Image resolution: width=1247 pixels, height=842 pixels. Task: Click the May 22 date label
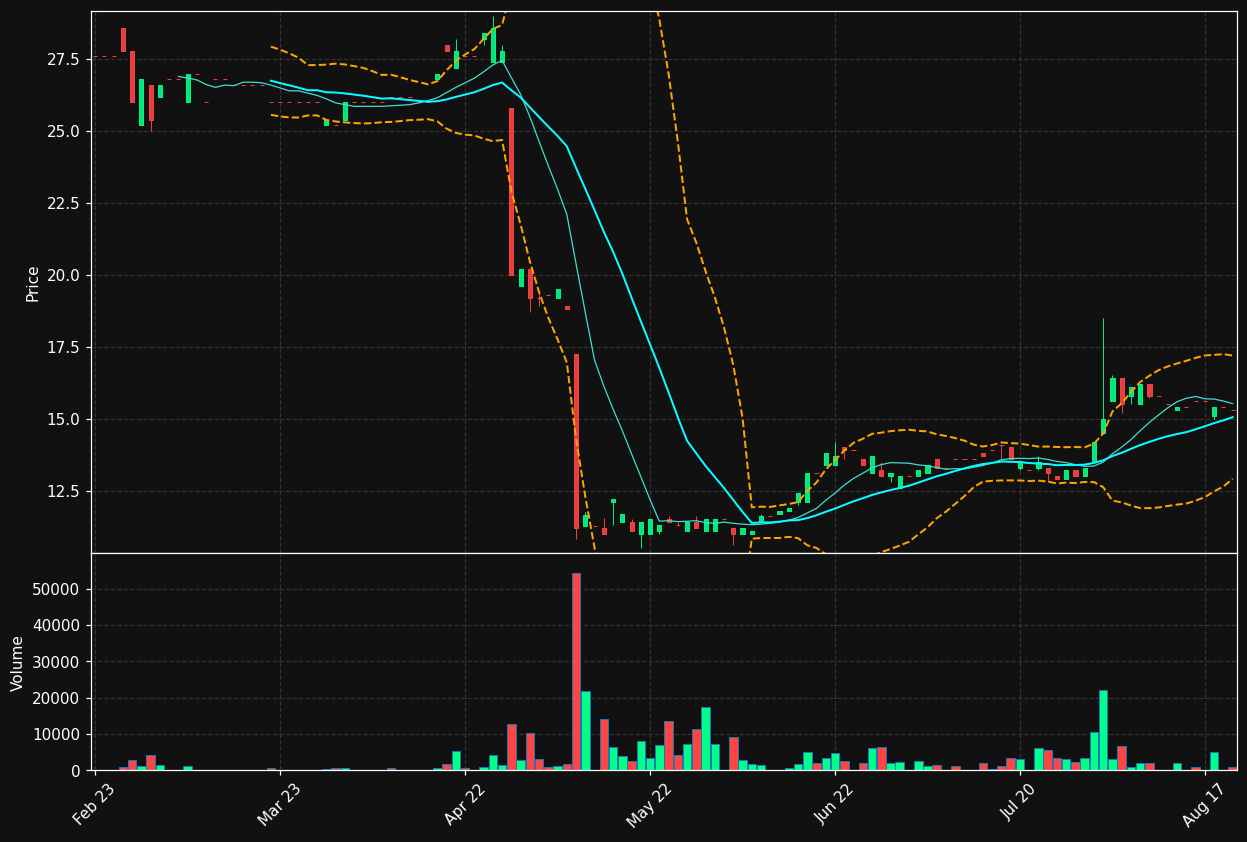point(648,805)
